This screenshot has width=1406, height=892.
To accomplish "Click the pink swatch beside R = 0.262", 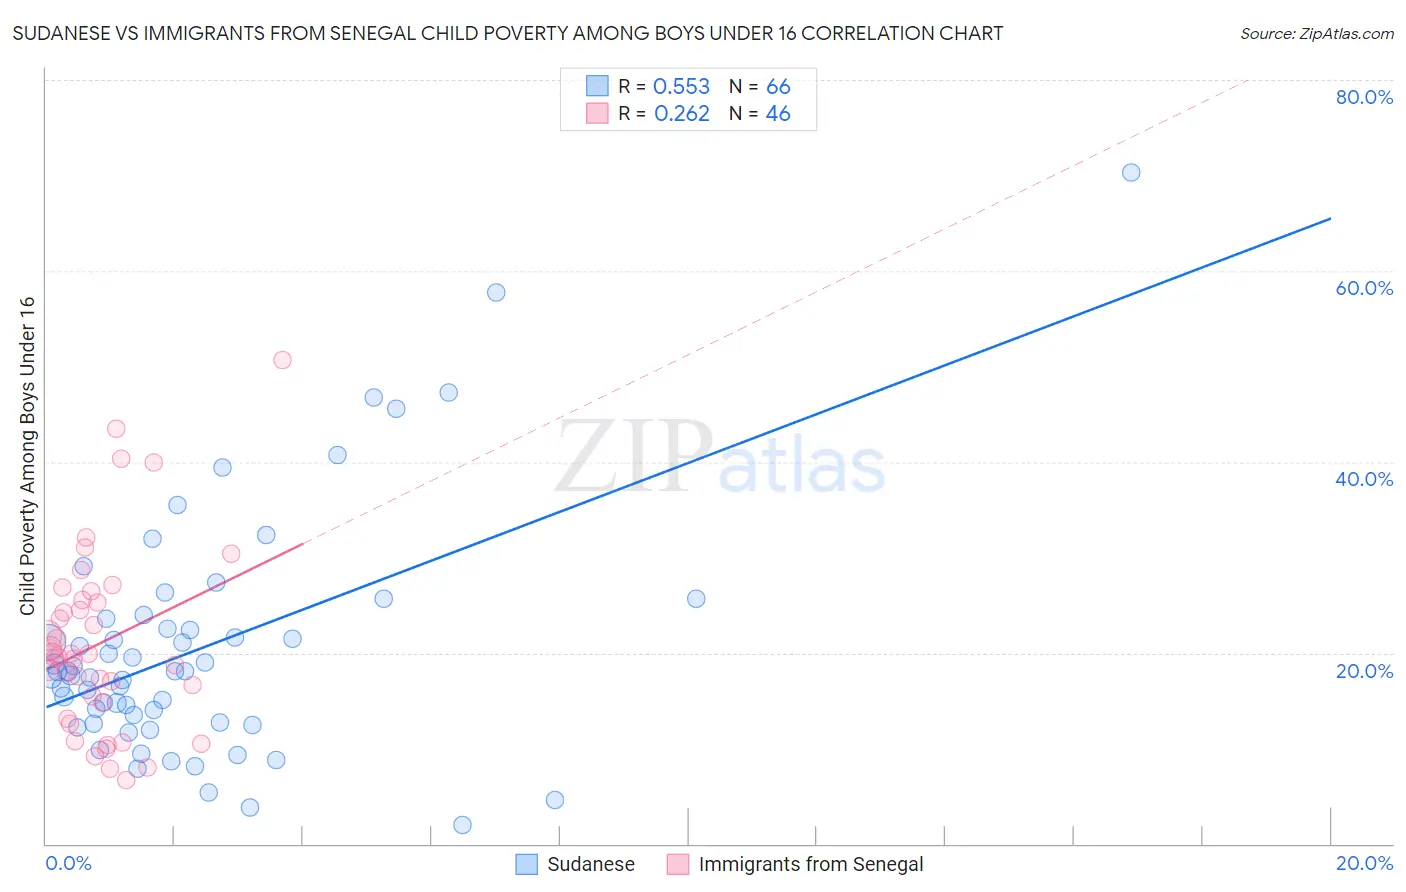I will [x=597, y=113].
